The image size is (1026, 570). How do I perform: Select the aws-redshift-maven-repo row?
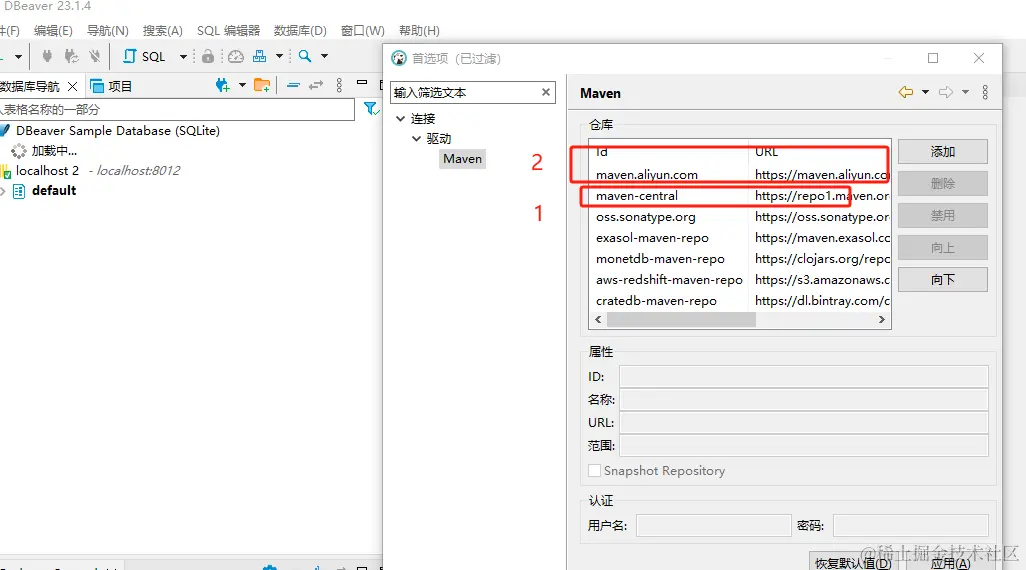[x=739, y=279]
